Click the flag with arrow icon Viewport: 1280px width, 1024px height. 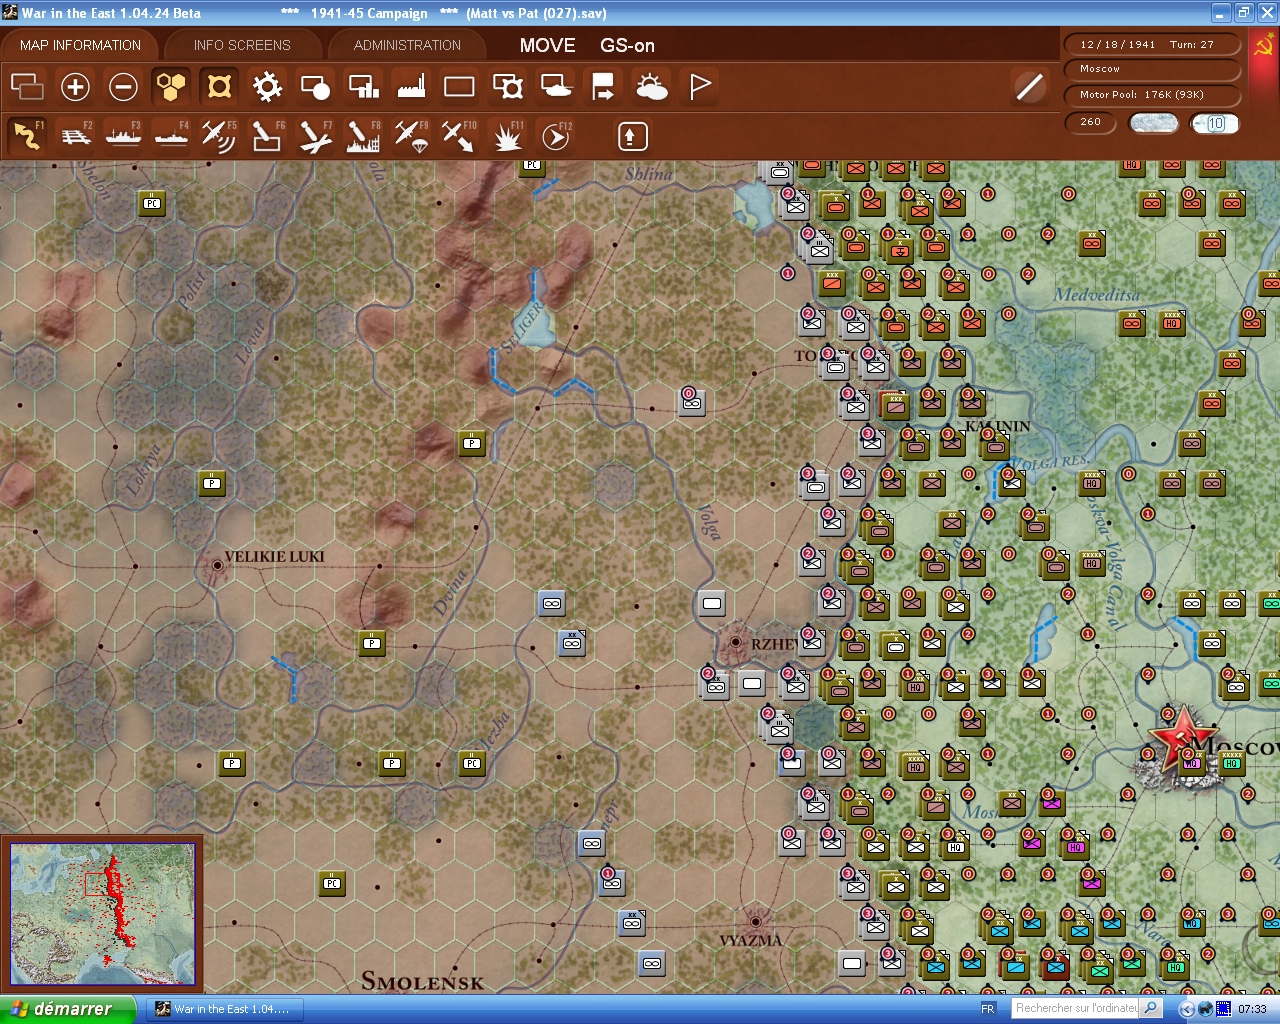pyautogui.click(x=603, y=87)
